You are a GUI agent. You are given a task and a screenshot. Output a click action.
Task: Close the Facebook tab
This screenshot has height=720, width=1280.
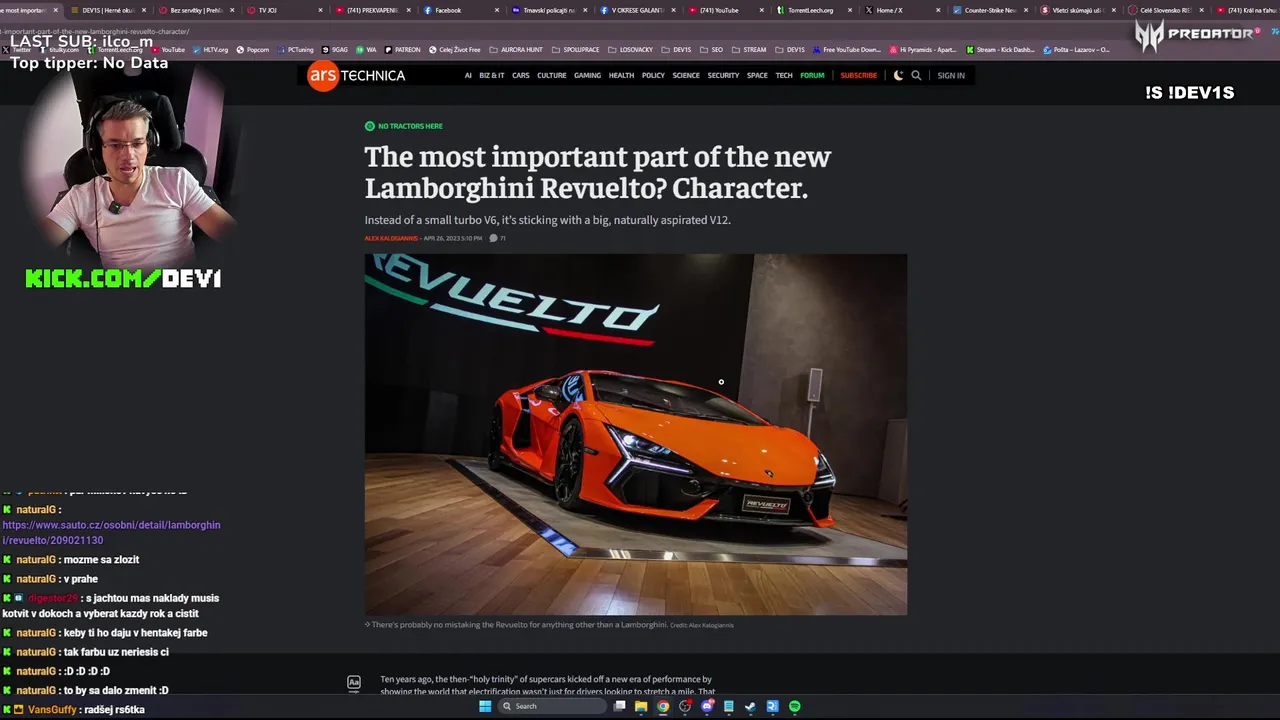(x=497, y=10)
